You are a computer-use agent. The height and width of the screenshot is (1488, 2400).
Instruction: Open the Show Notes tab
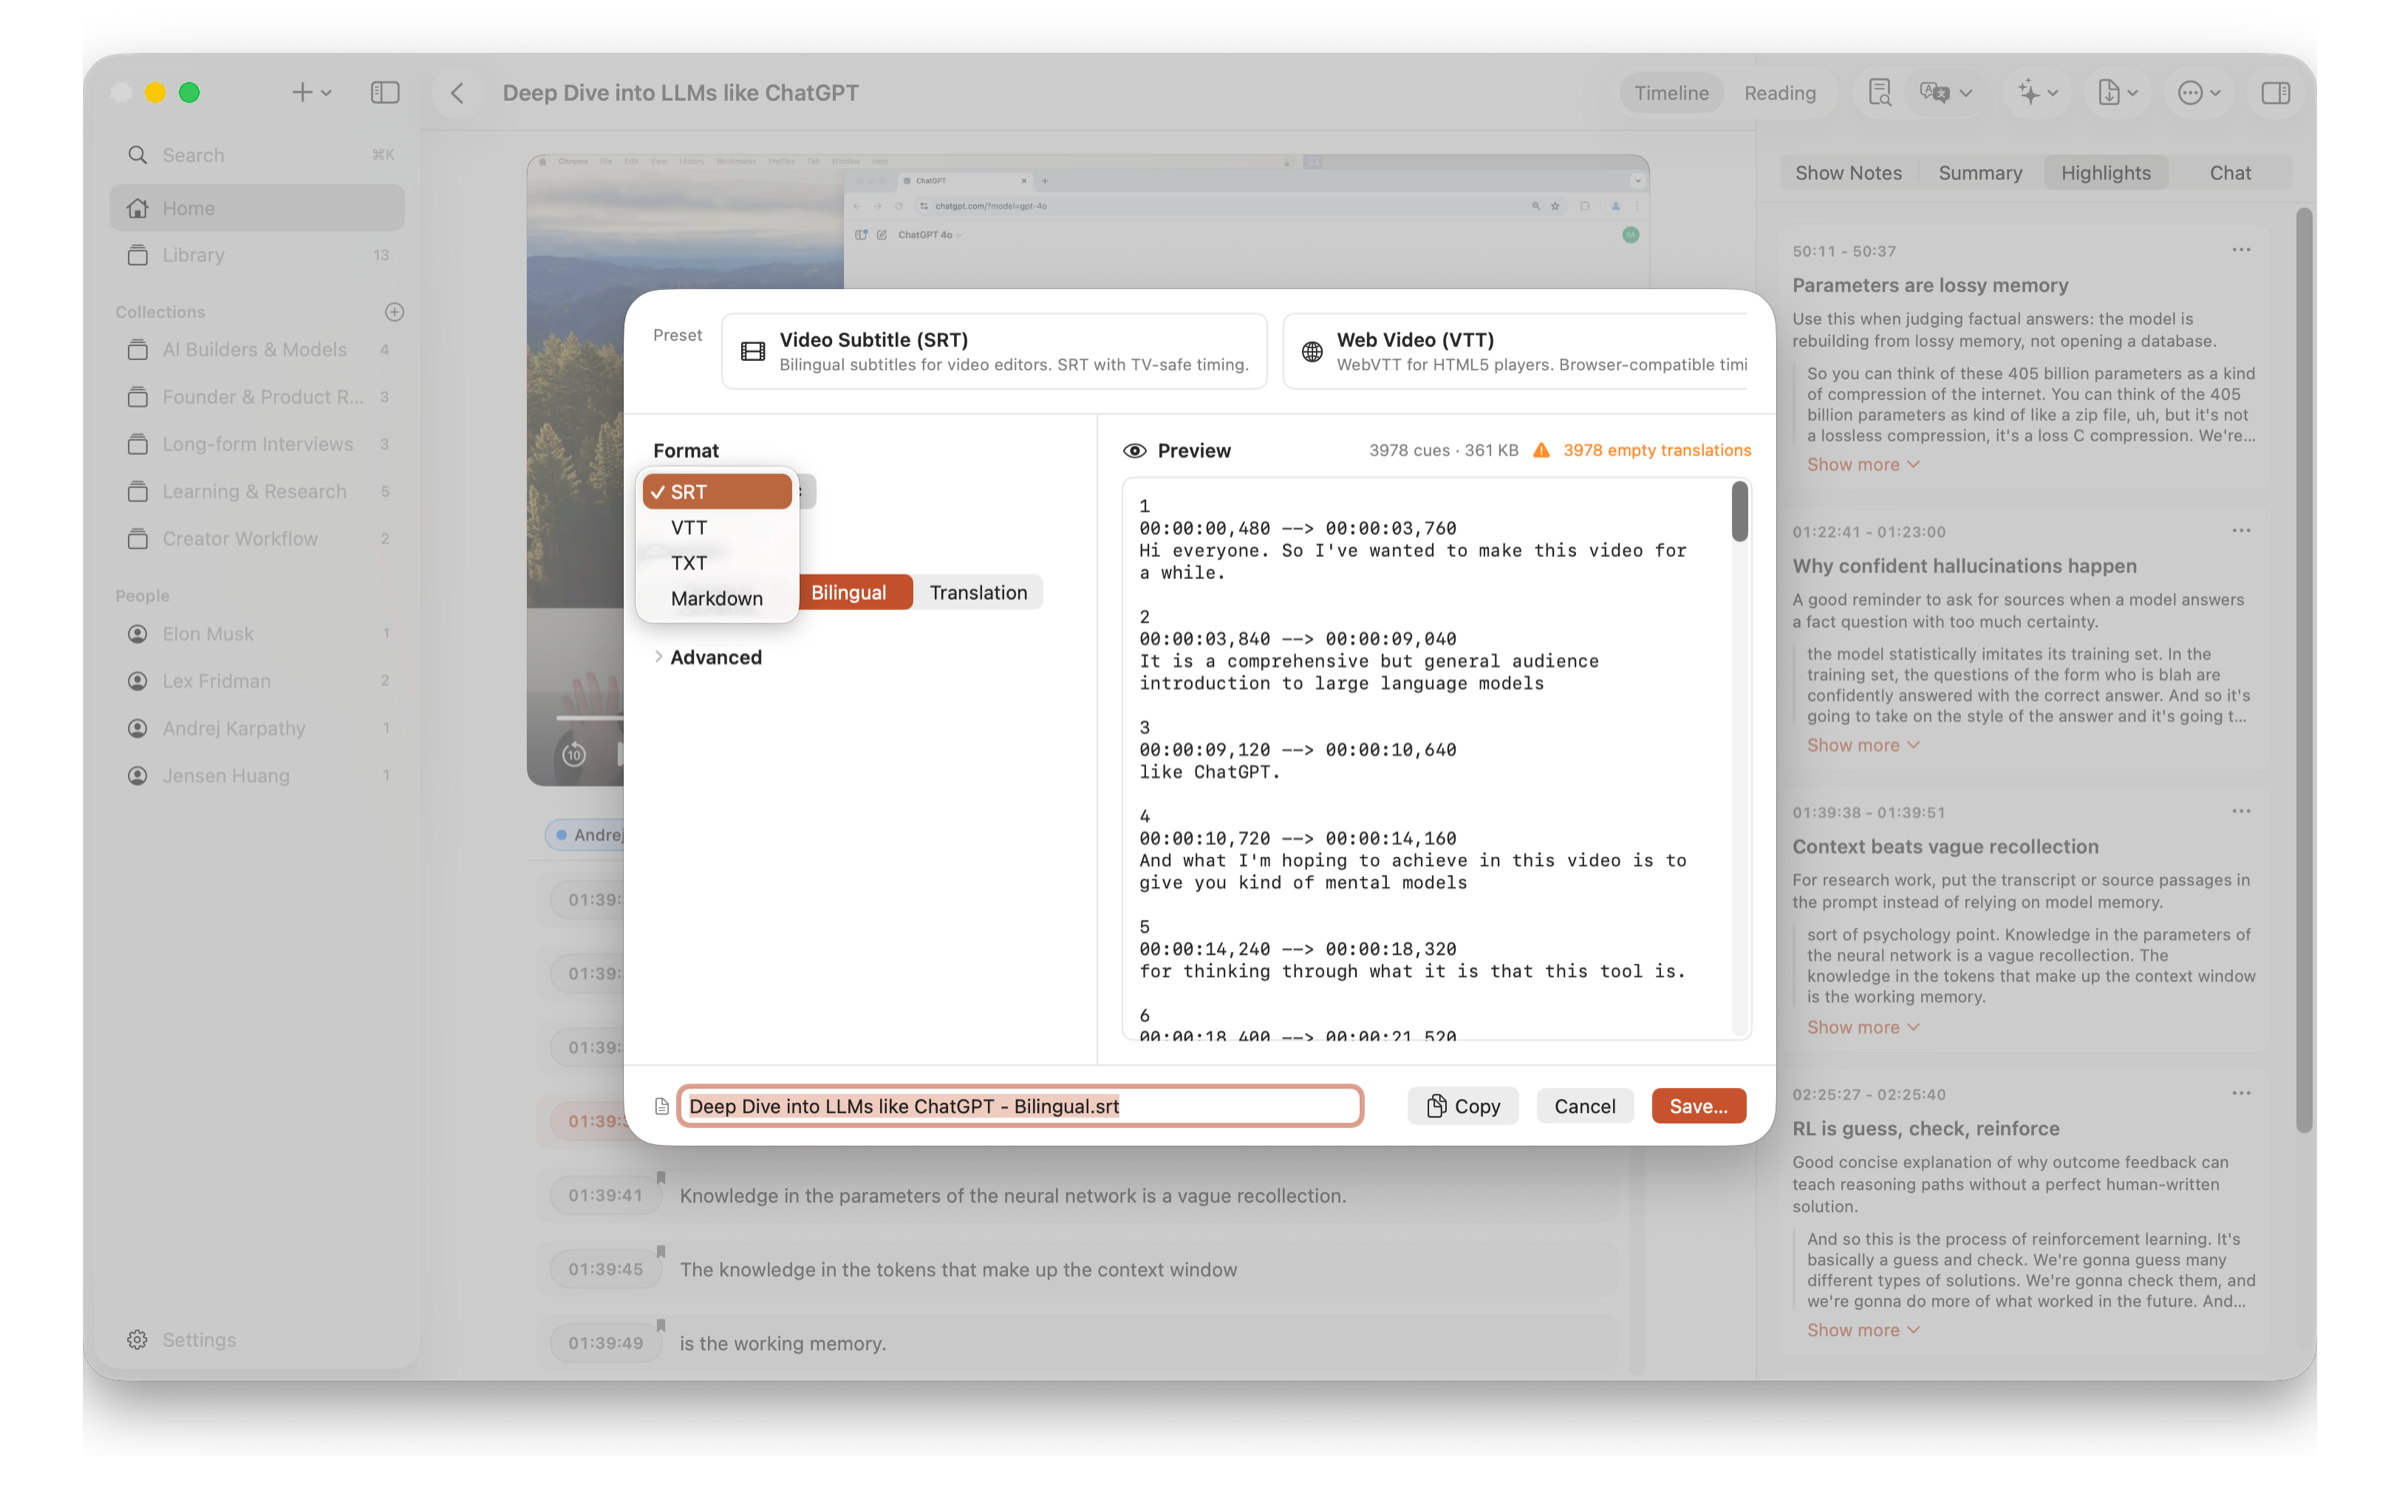coord(1848,173)
